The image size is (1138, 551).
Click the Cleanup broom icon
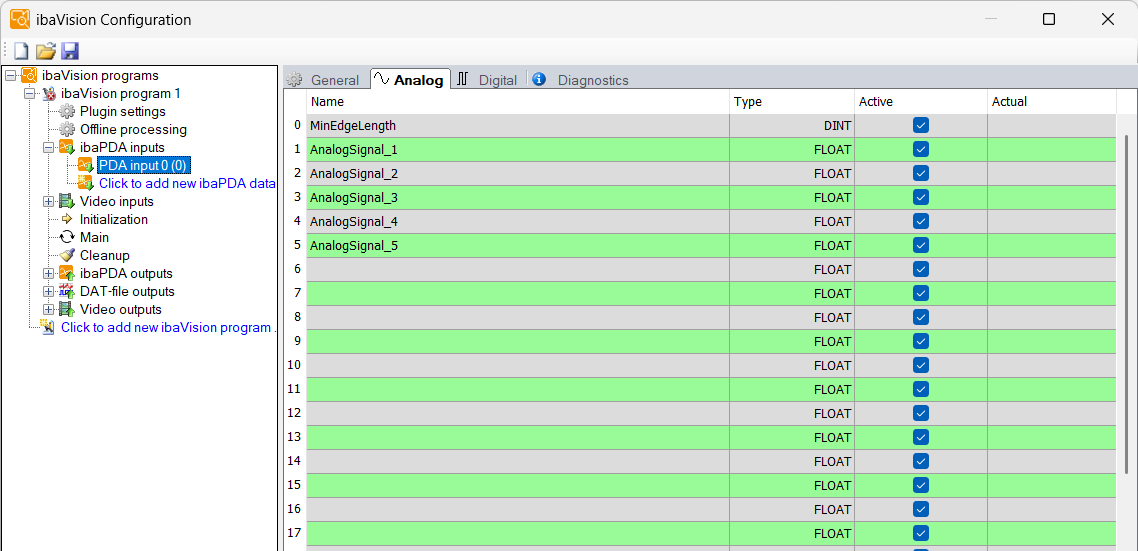67,255
